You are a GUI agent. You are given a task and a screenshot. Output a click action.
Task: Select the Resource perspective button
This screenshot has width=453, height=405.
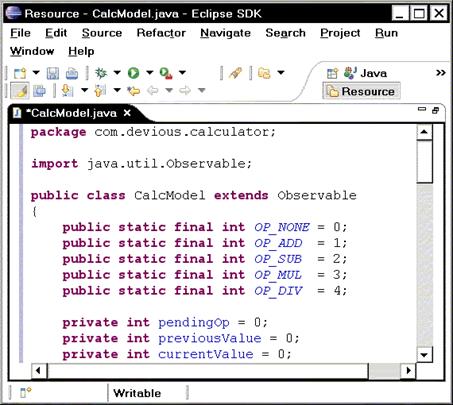(x=361, y=91)
